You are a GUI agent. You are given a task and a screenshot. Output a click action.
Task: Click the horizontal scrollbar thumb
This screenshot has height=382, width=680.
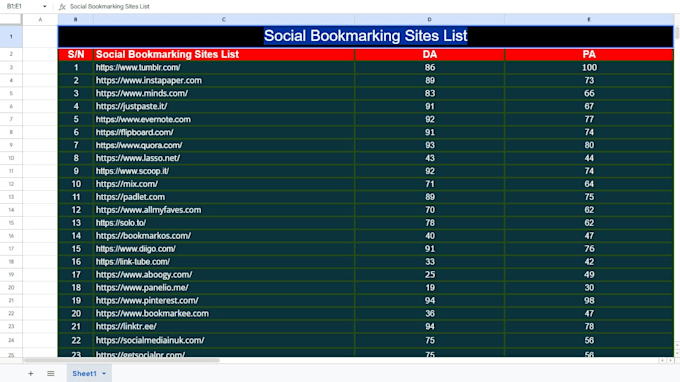pyautogui.click(x=122, y=360)
